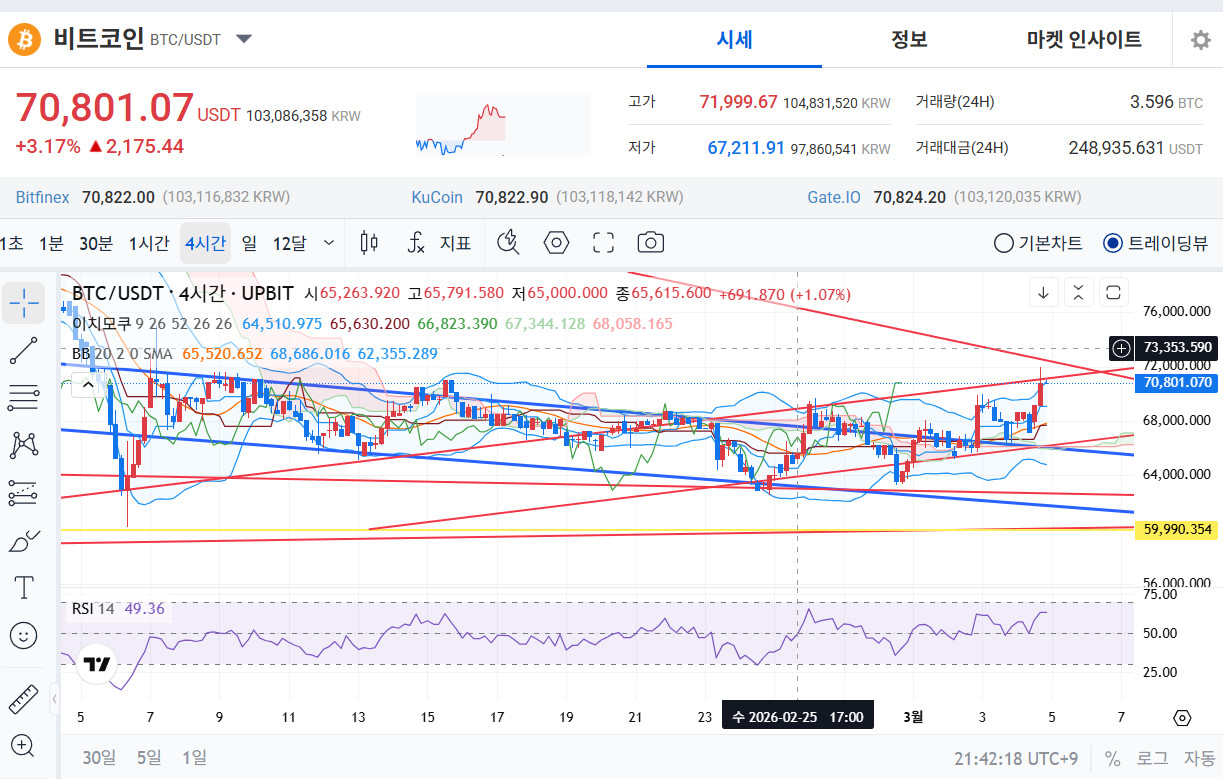Viewport: 1223px width, 779px height.
Task: Select the long position forecasting tool
Action: [23, 492]
